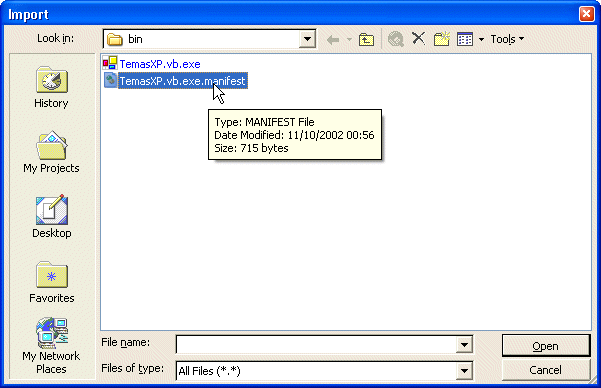Expand the Views dropdown arrow
The height and width of the screenshot is (388, 601).
point(481,39)
